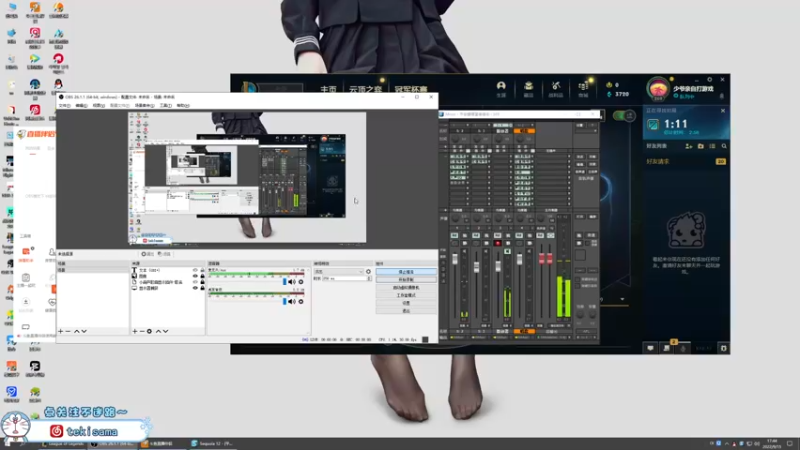This screenshot has width=800, height=450.
Task: Open 商城 store icon in League client
Action: point(583,89)
